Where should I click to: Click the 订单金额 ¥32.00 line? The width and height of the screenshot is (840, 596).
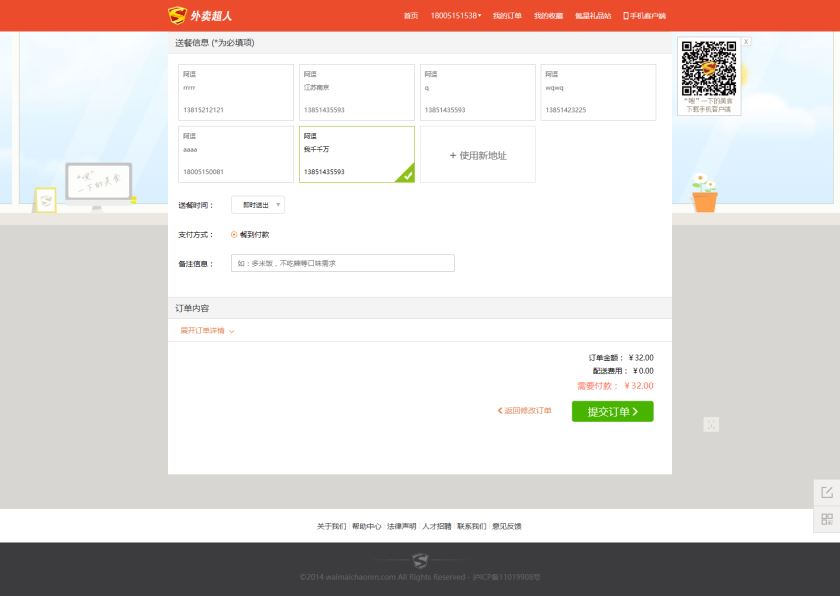(621, 358)
